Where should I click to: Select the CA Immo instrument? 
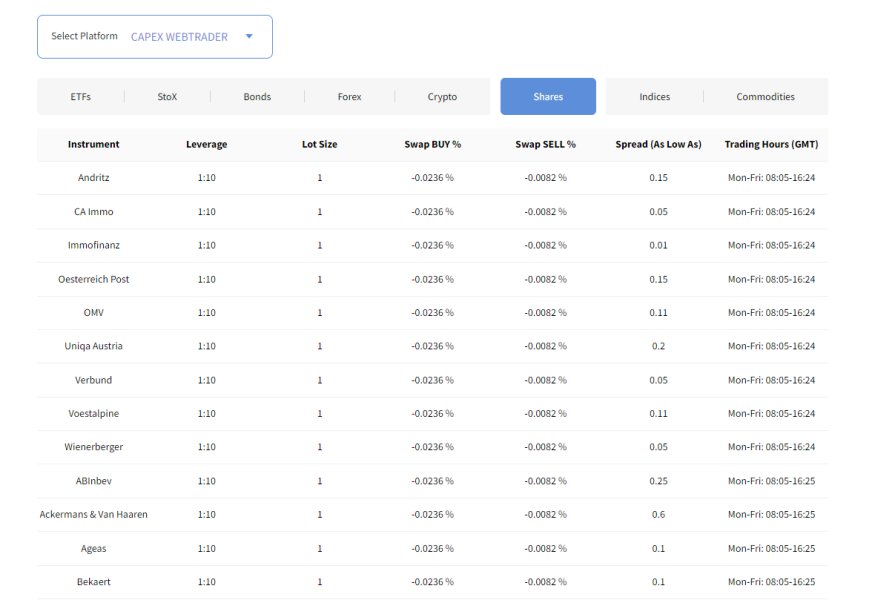click(x=93, y=212)
